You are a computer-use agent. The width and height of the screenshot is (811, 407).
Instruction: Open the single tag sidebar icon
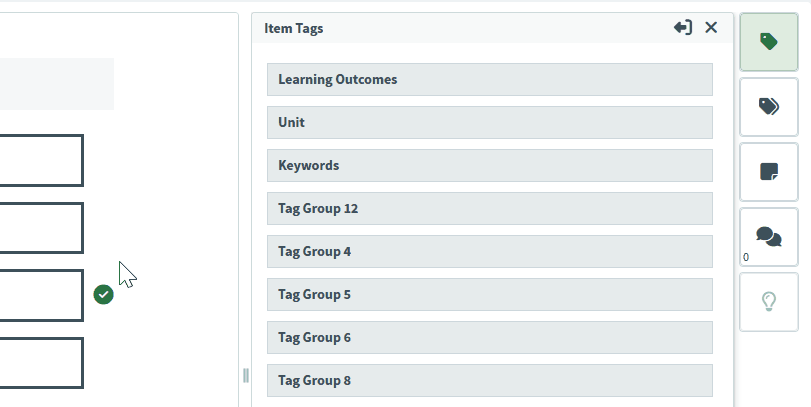pyautogui.click(x=768, y=42)
